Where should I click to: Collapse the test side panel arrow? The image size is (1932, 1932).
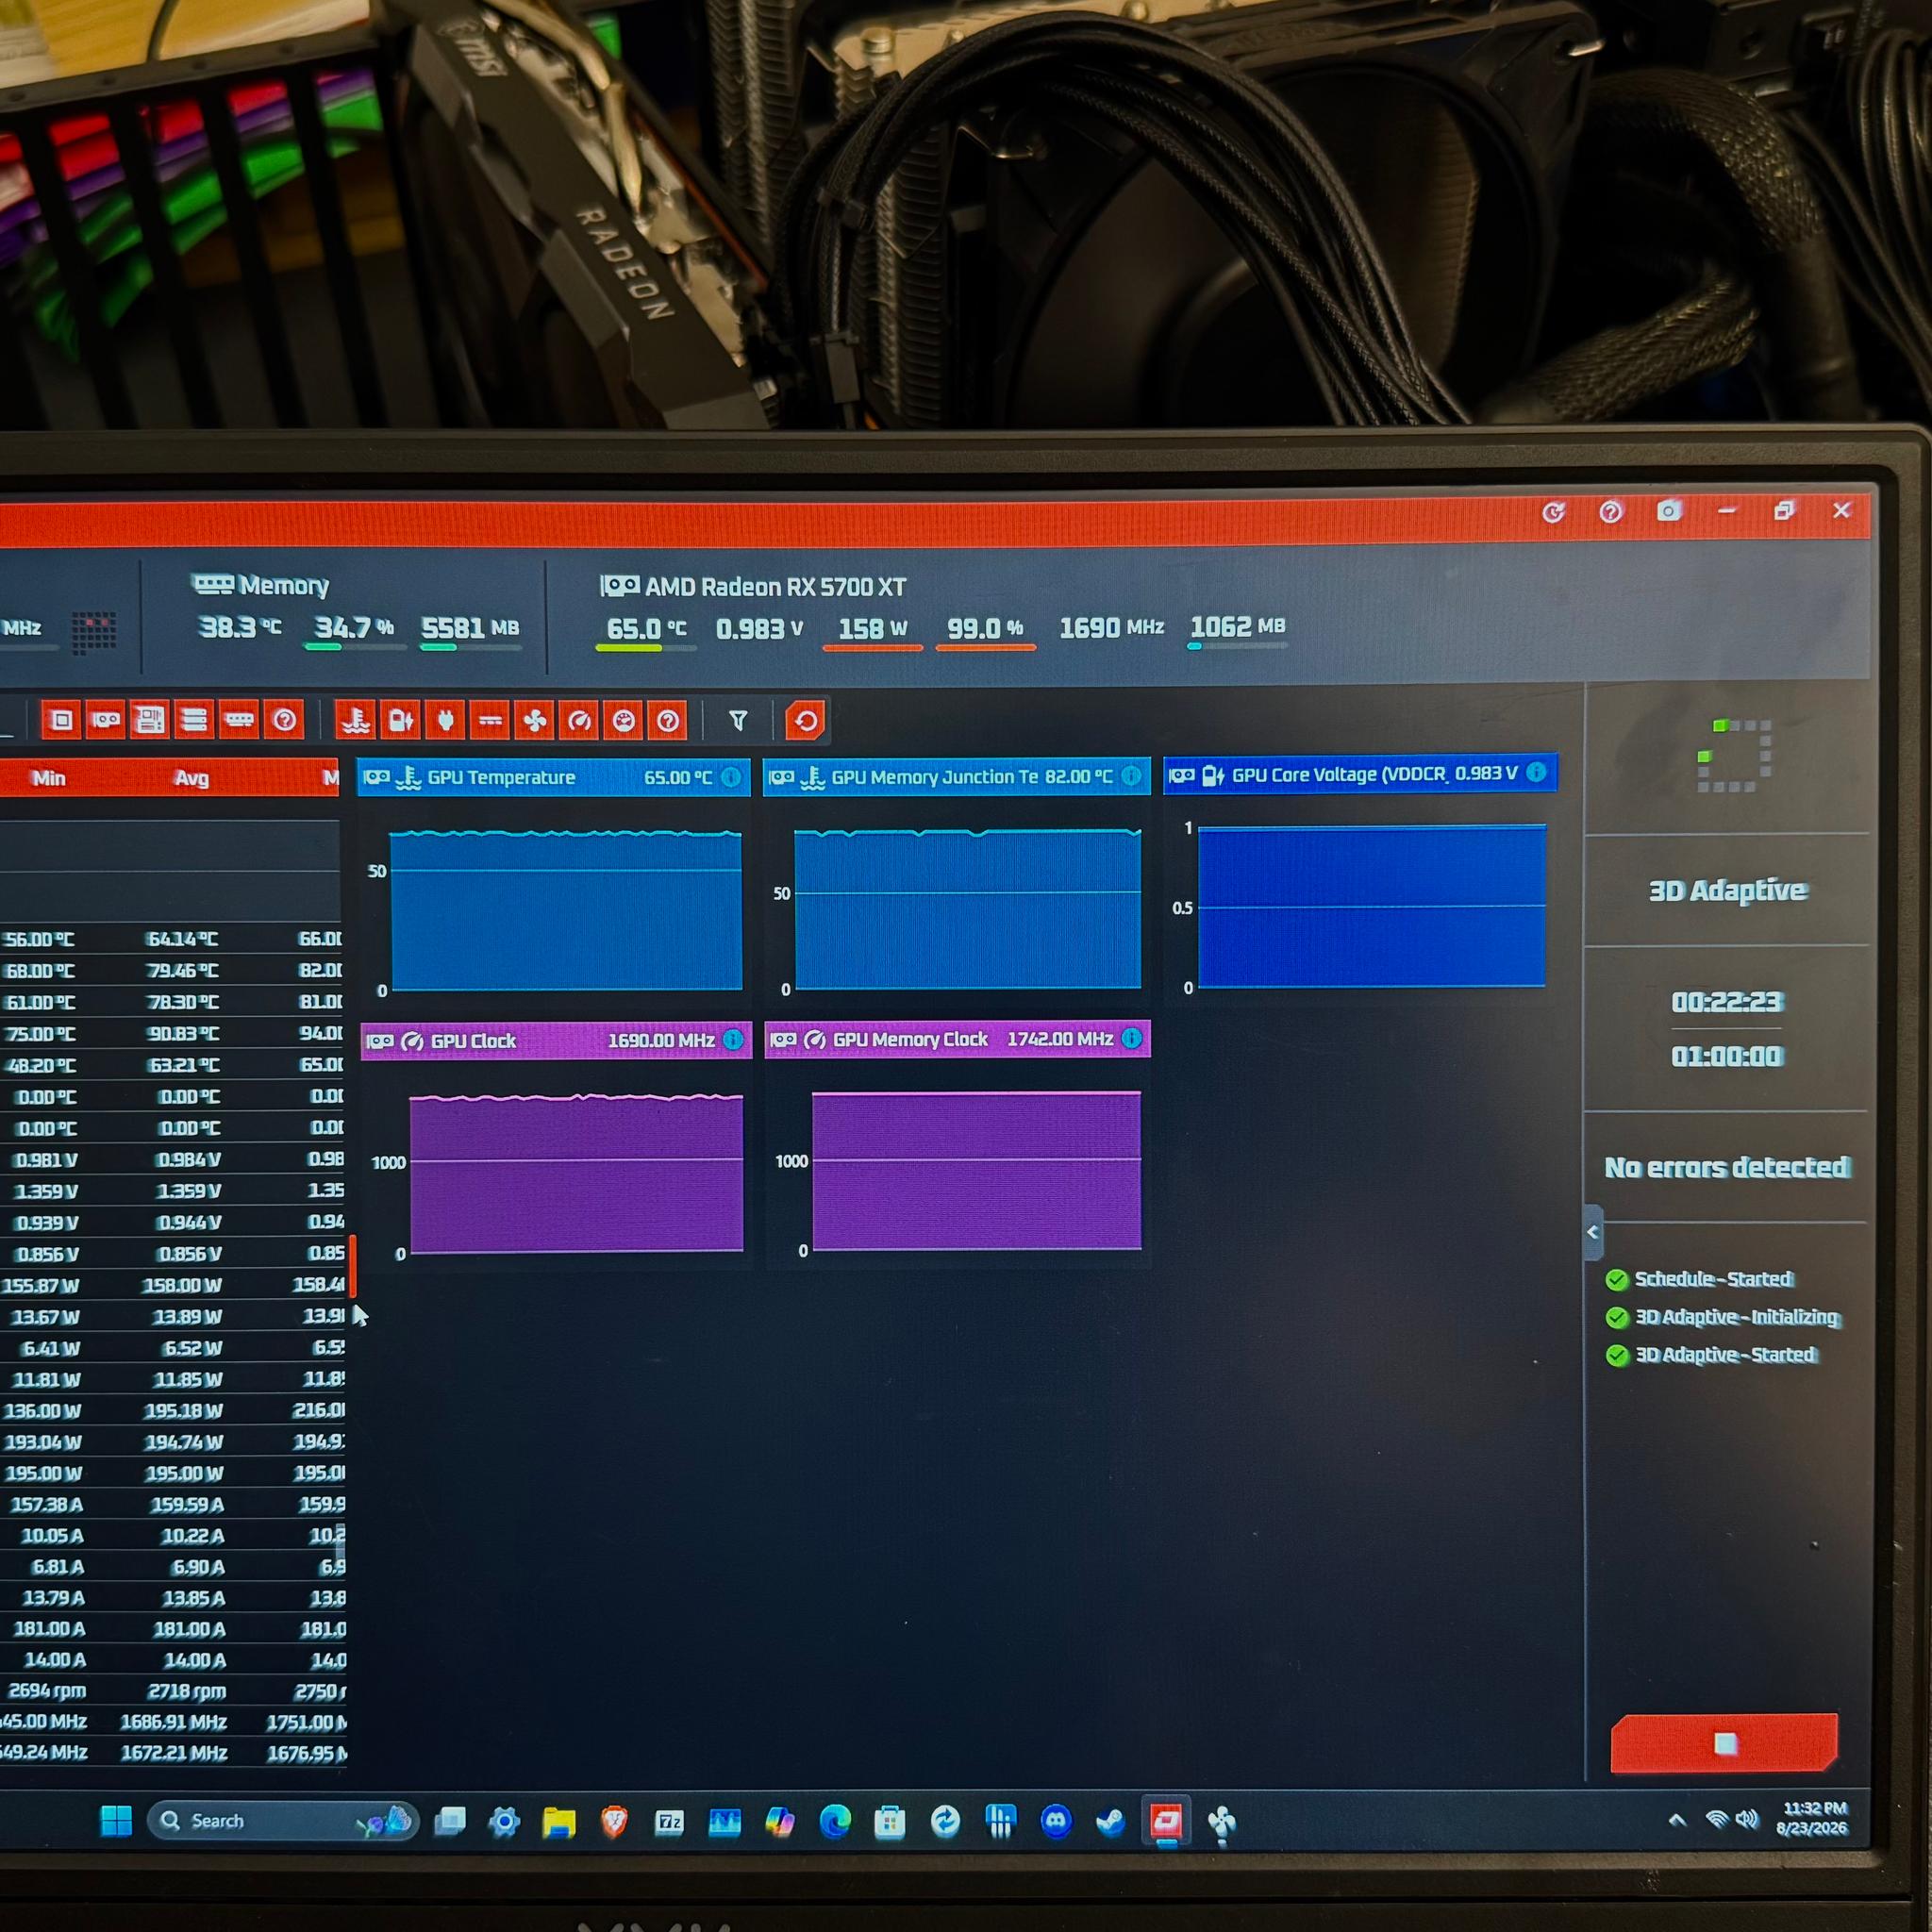pyautogui.click(x=1593, y=1232)
